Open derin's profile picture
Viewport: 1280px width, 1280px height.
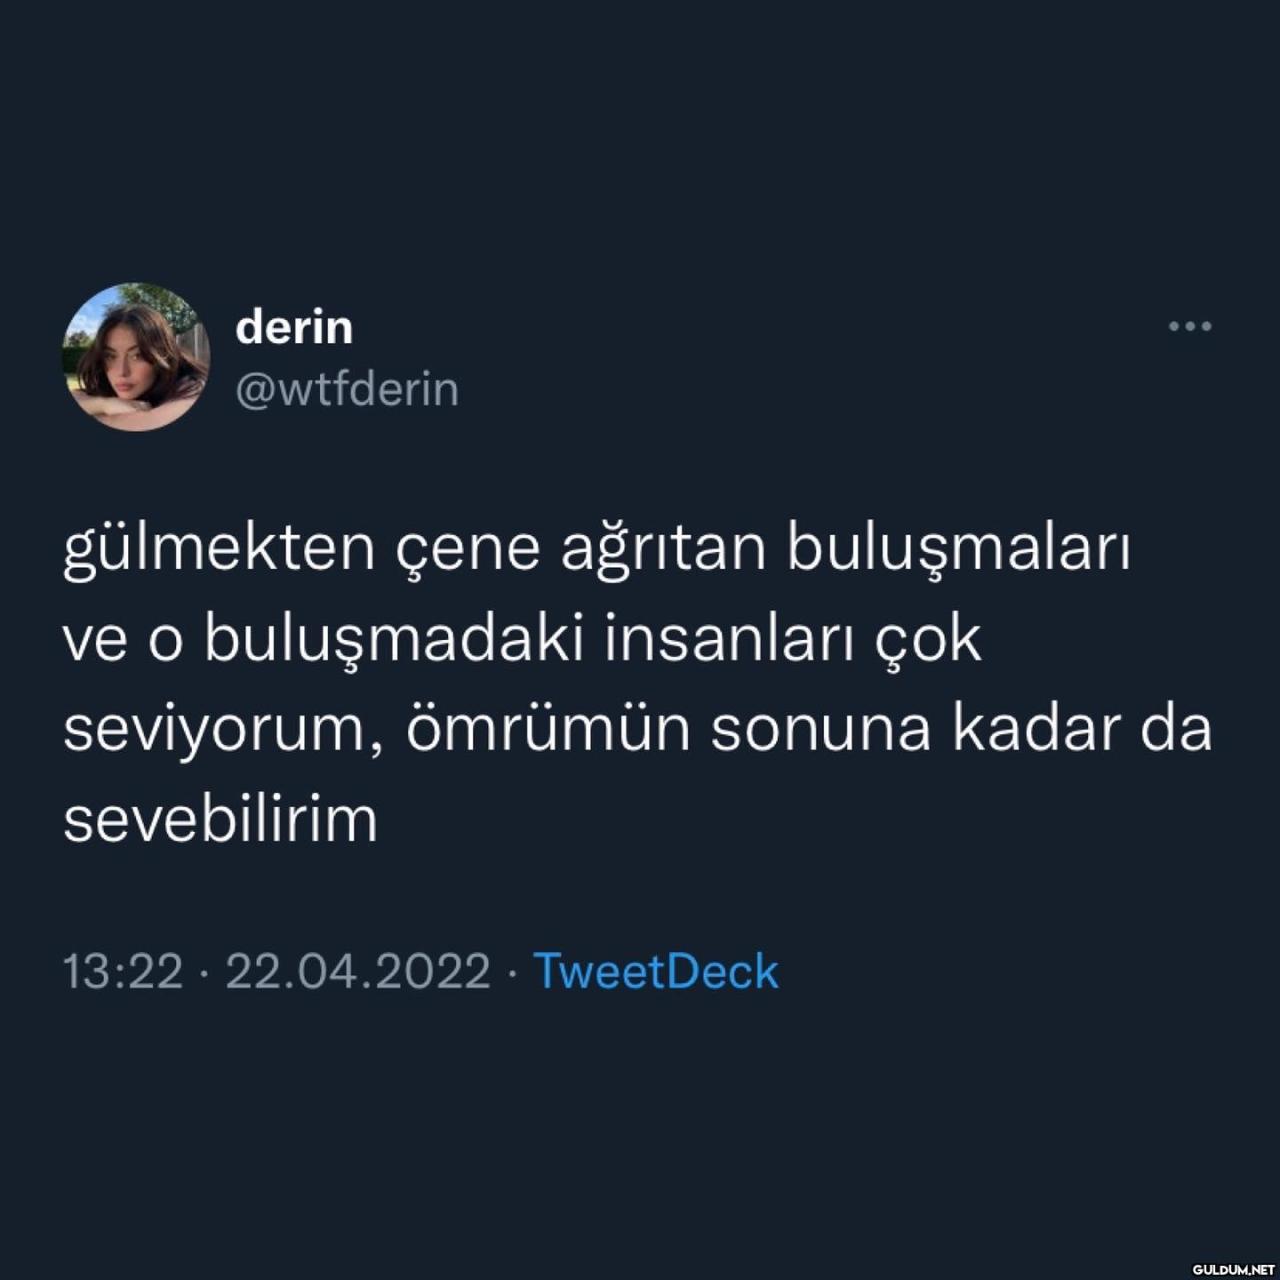[136, 357]
